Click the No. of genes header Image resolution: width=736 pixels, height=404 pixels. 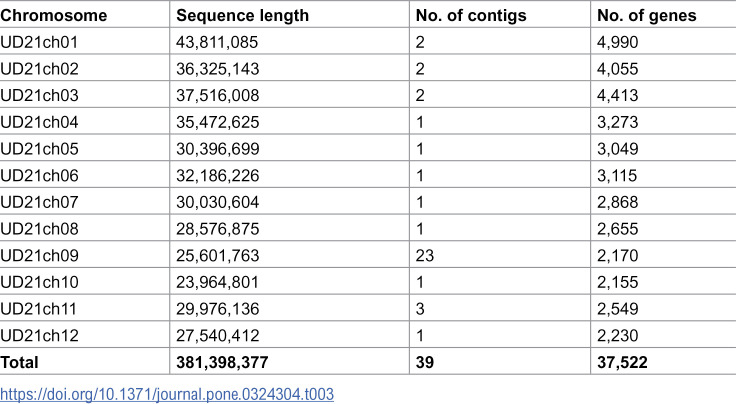pyautogui.click(x=646, y=15)
